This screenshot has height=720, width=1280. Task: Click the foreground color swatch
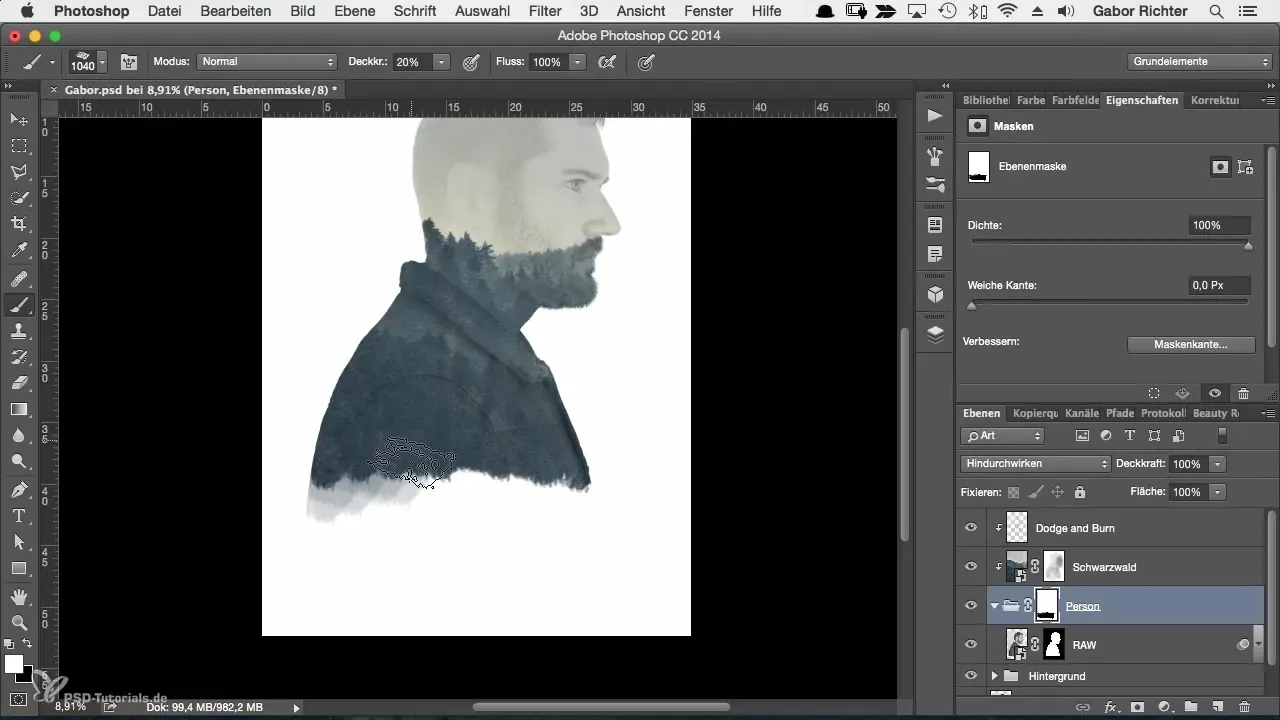[14, 664]
